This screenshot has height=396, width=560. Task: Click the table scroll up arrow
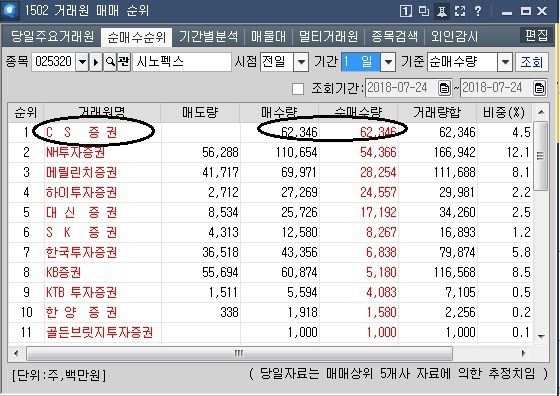click(541, 112)
